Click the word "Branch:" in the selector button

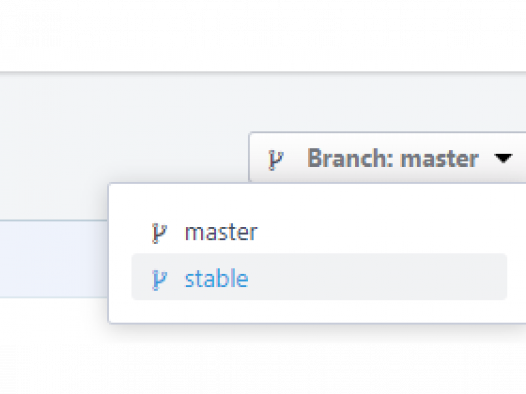(351, 158)
